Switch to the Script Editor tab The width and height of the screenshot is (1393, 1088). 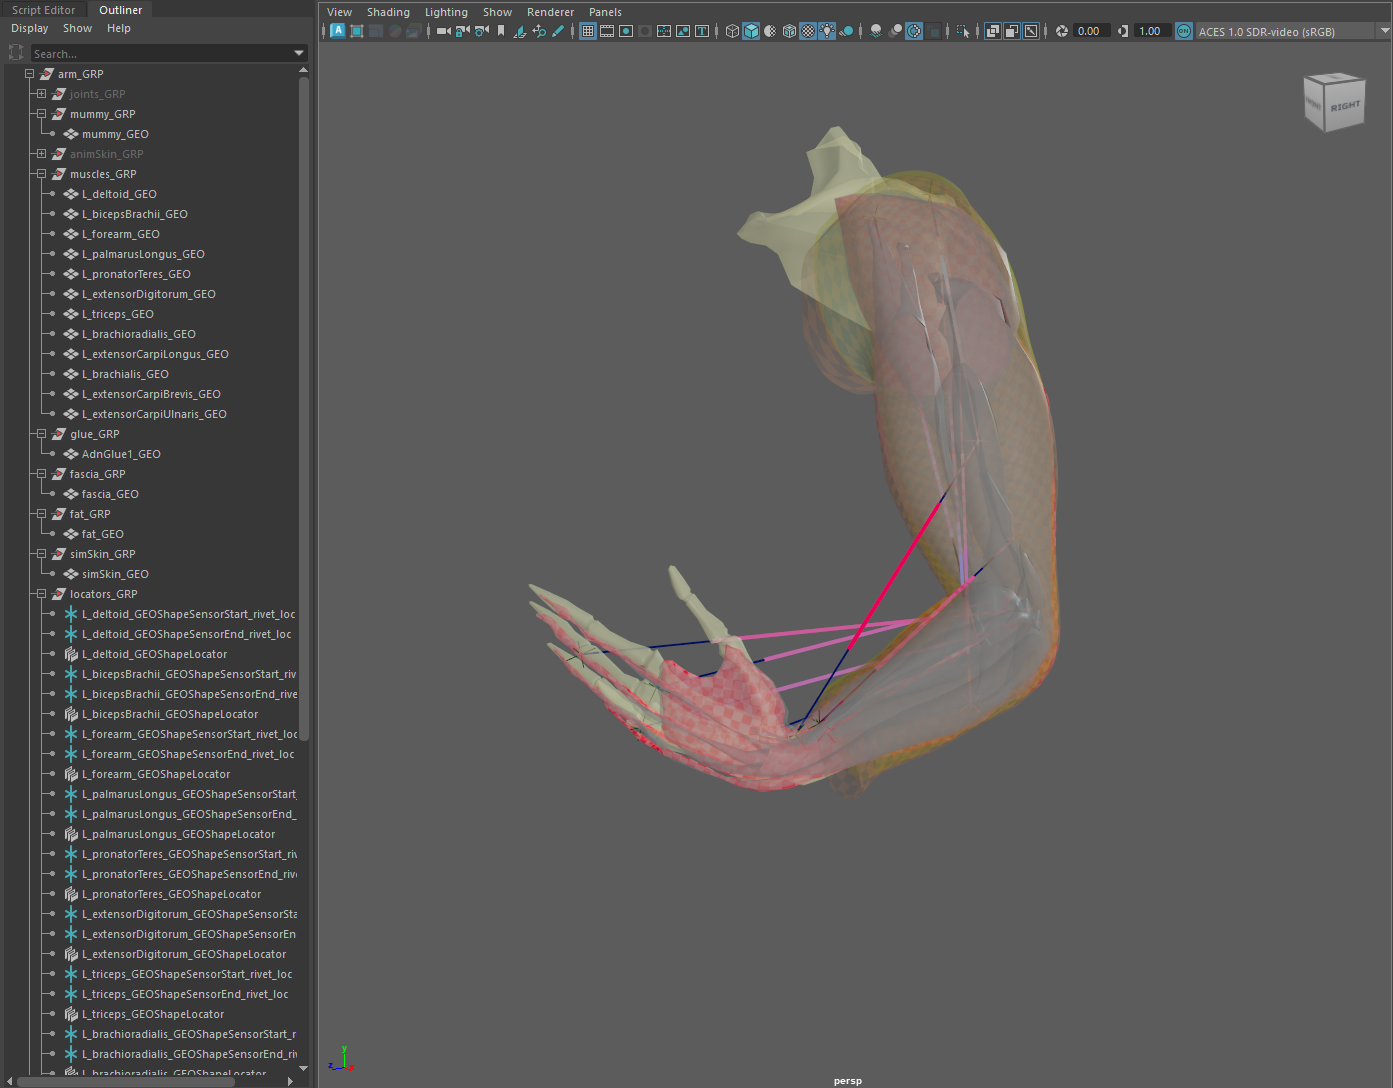[x=44, y=10]
